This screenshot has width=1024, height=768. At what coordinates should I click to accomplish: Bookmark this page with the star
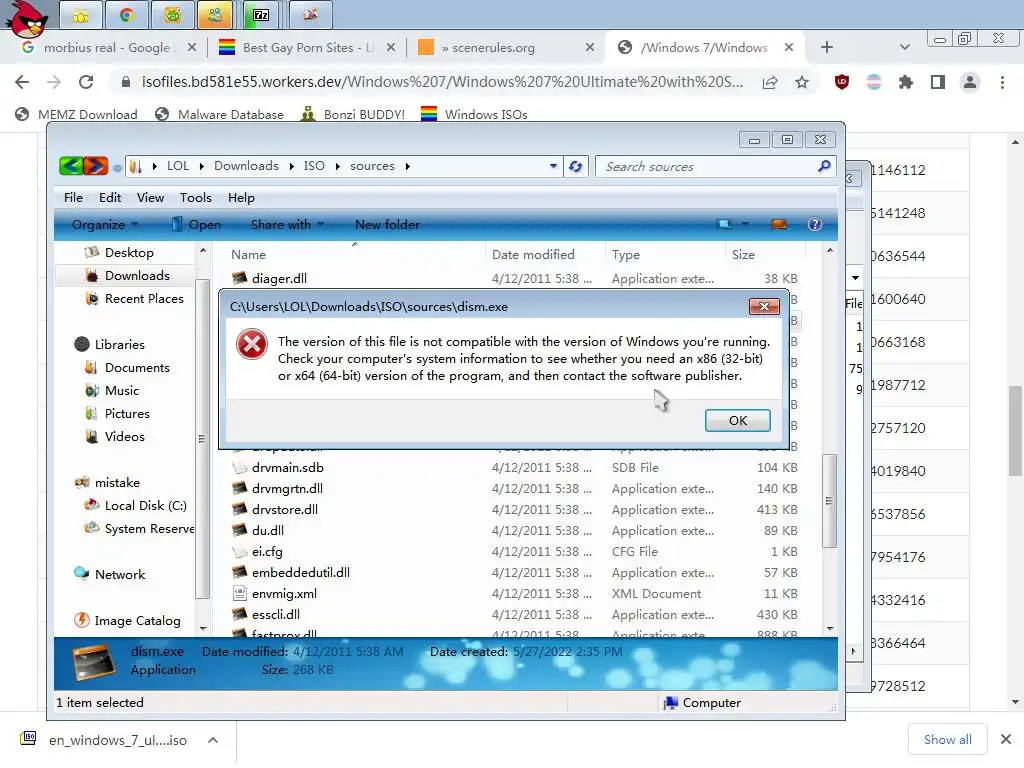(802, 82)
